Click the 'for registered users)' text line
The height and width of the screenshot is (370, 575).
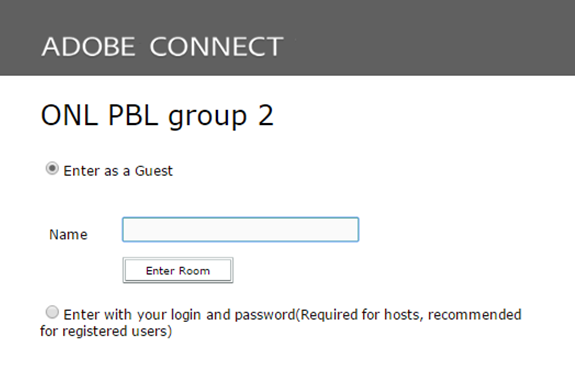[106, 331]
